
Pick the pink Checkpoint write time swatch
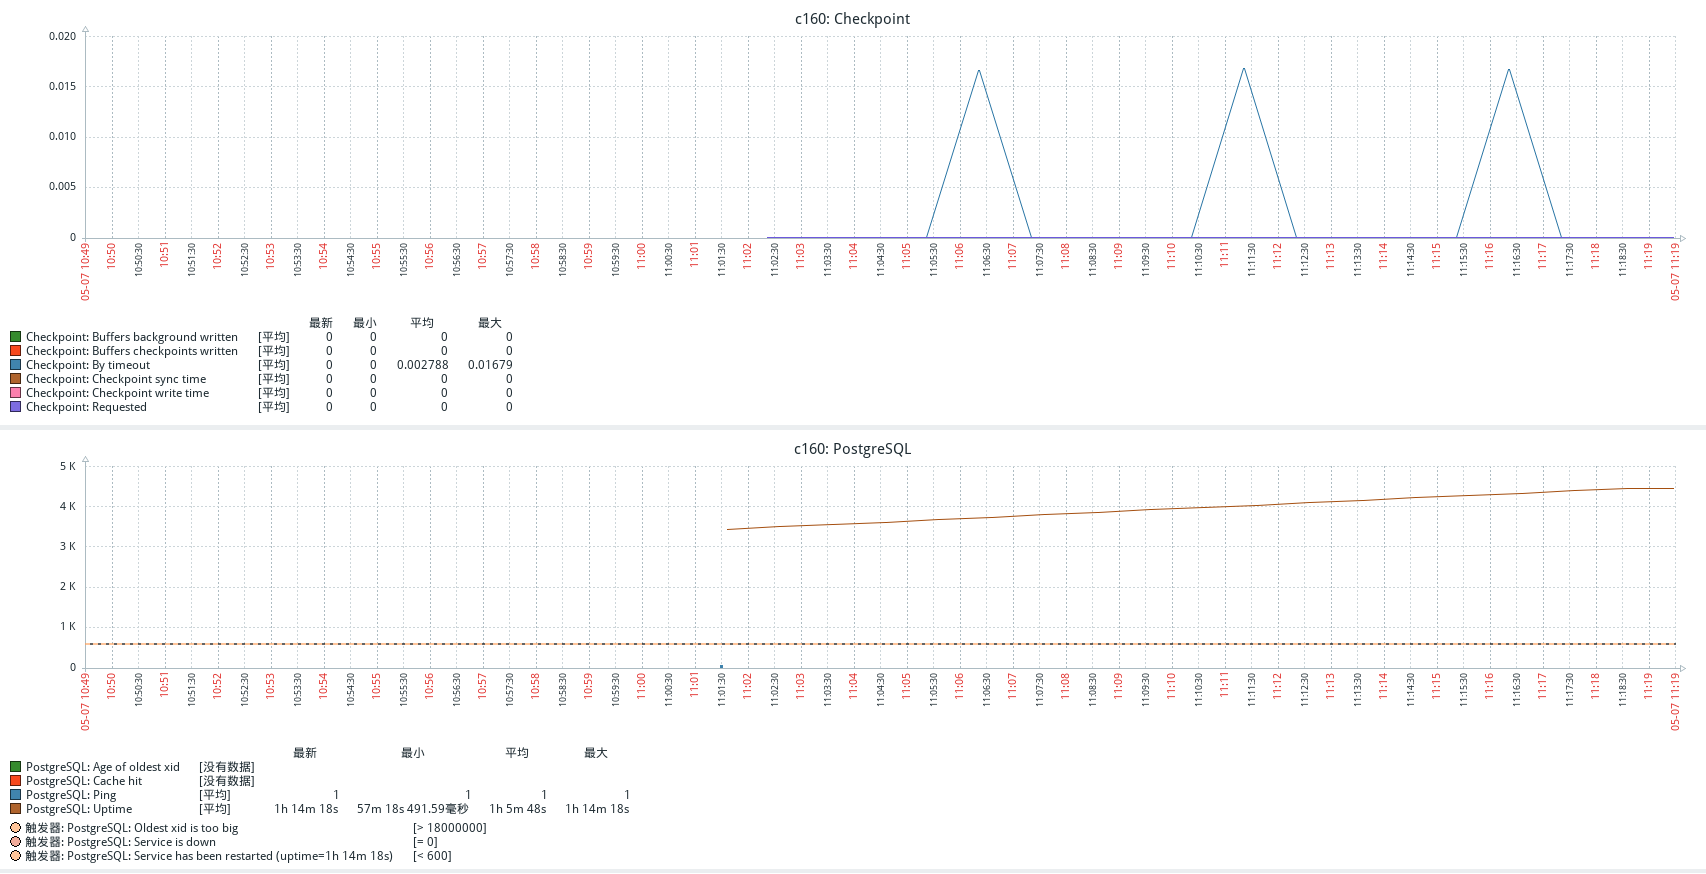16,393
